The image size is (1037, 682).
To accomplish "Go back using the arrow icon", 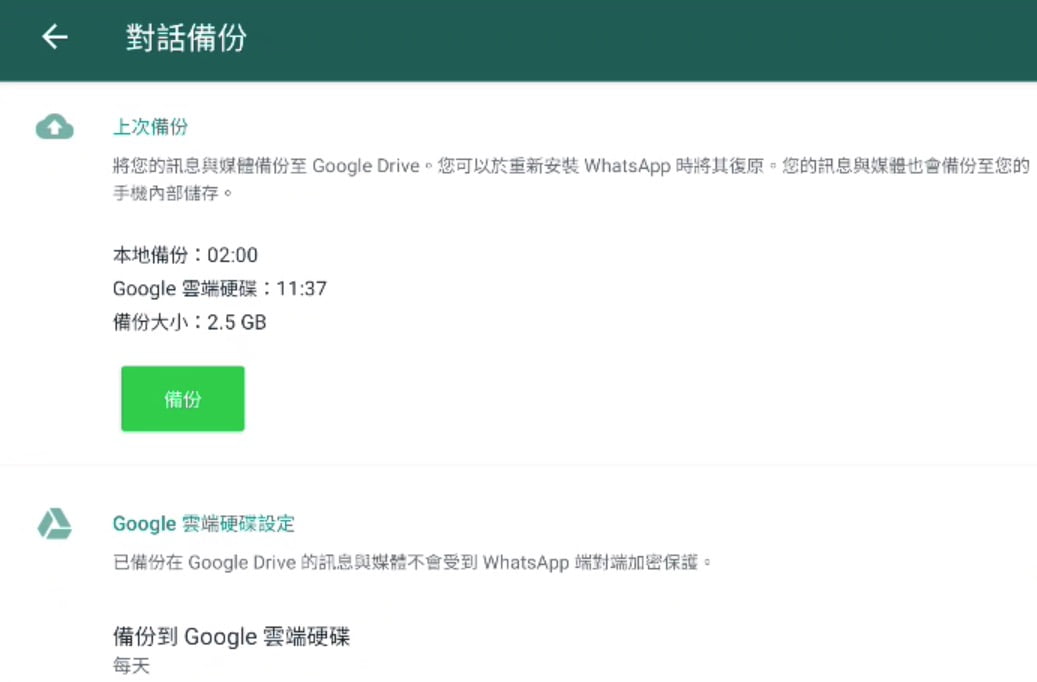I will pyautogui.click(x=55, y=37).
